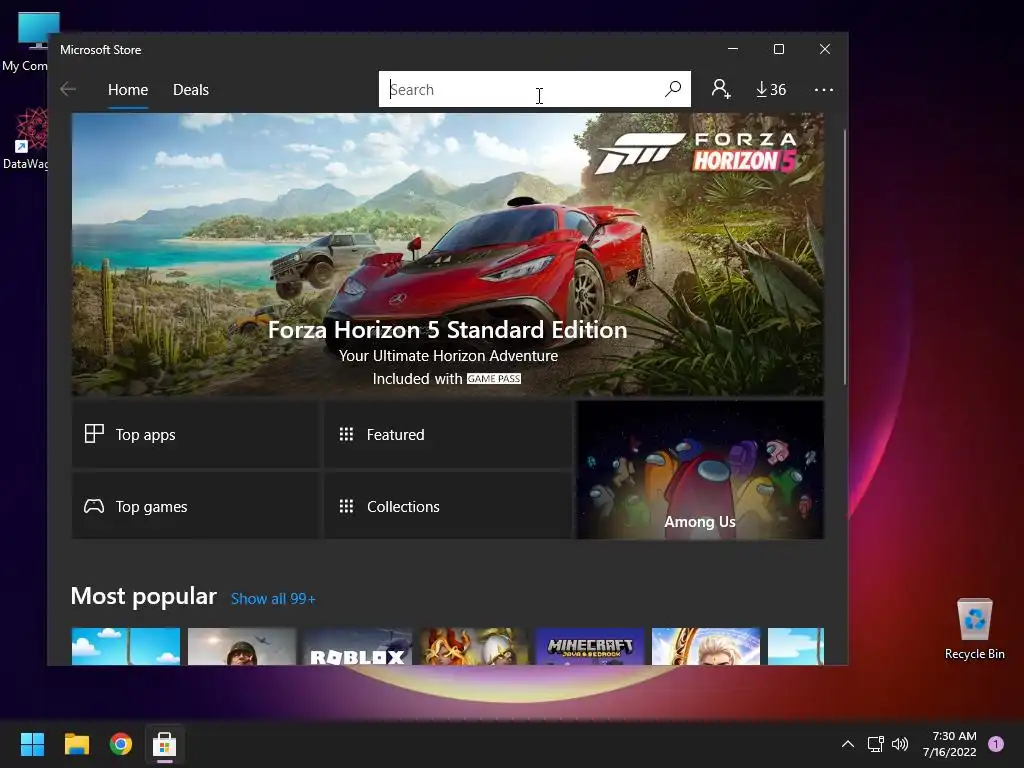Open the Top games tile
Viewport: 1024px width, 768px height.
coord(195,506)
